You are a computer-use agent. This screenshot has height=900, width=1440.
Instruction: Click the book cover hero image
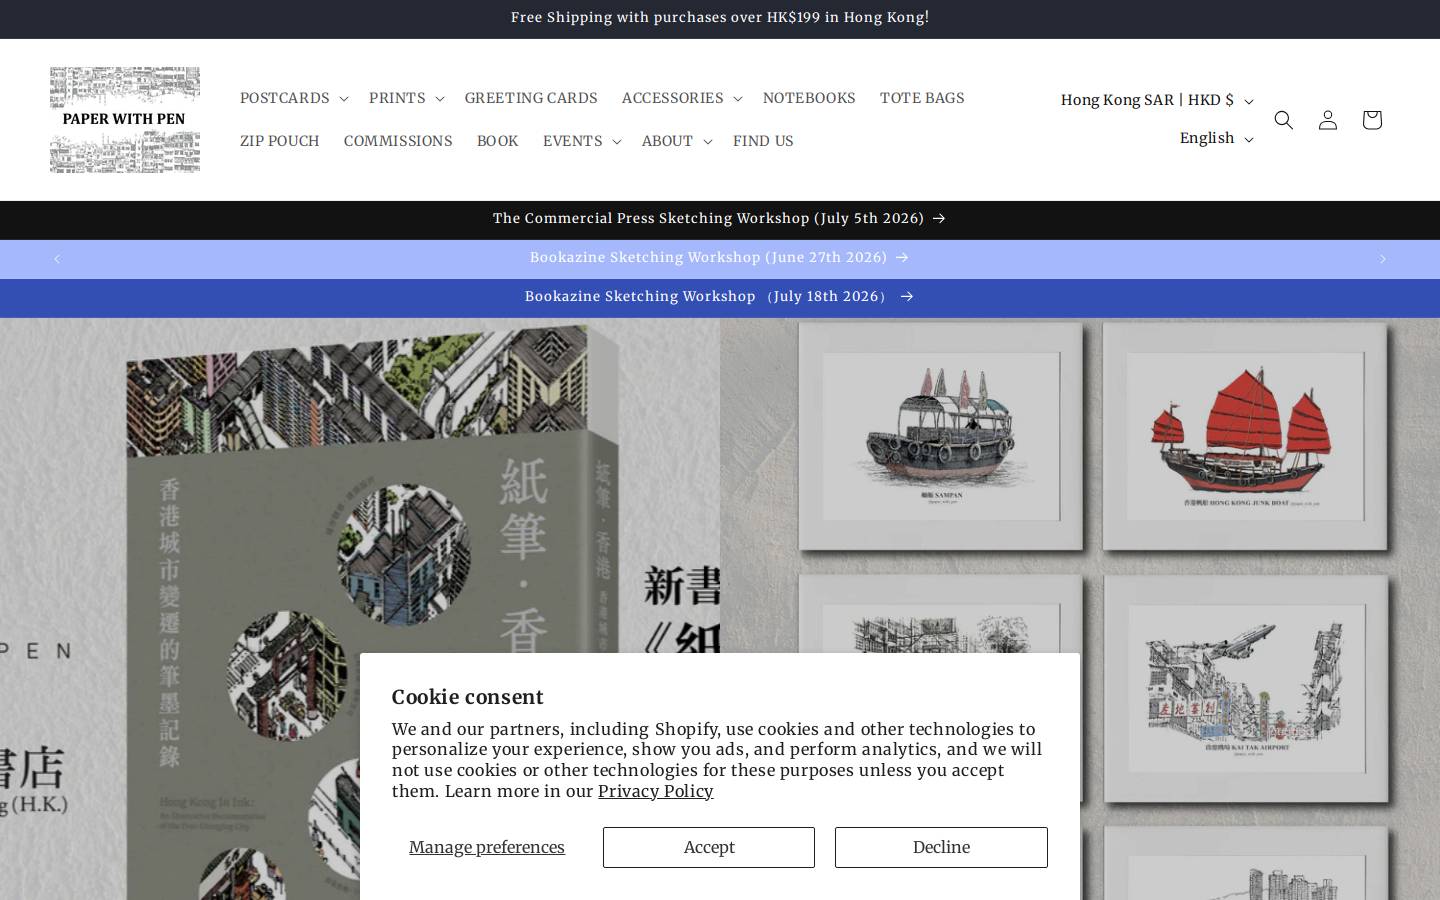(x=360, y=609)
